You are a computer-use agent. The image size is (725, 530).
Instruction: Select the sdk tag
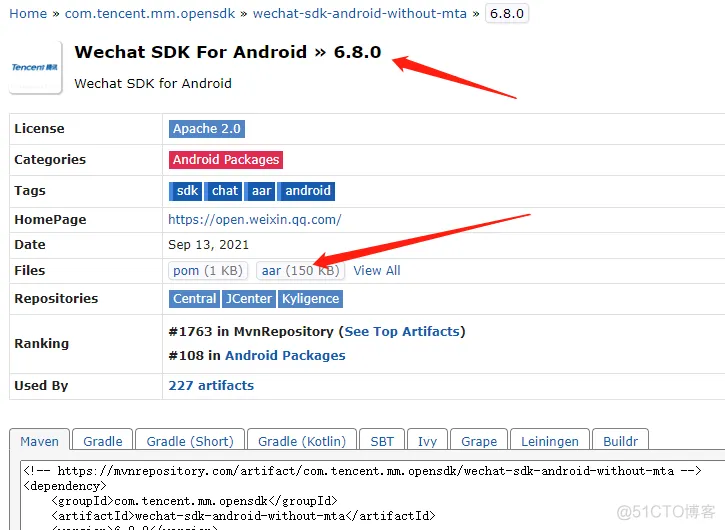(x=185, y=191)
